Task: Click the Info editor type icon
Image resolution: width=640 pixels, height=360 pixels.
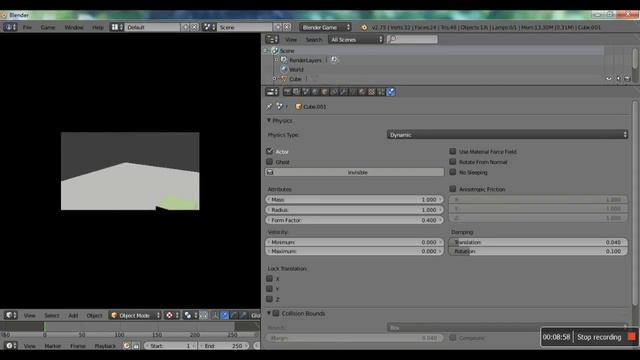Action: click(10, 27)
